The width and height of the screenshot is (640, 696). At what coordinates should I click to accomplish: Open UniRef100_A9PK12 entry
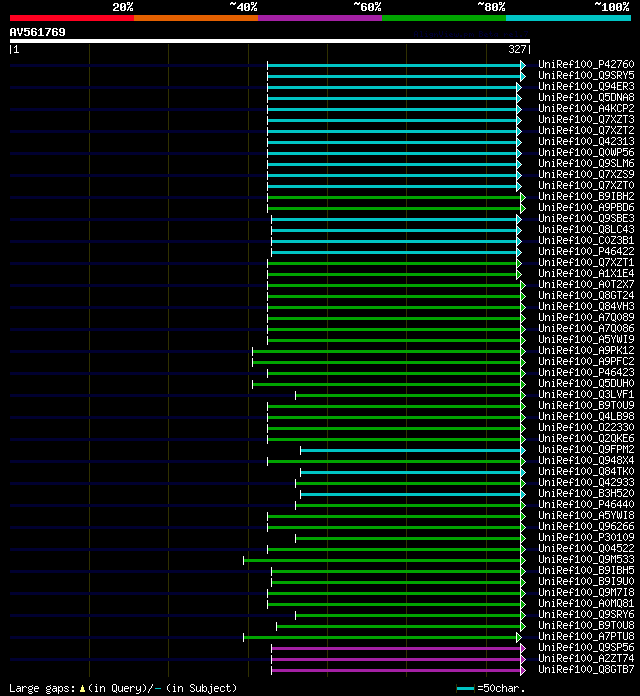(586, 351)
